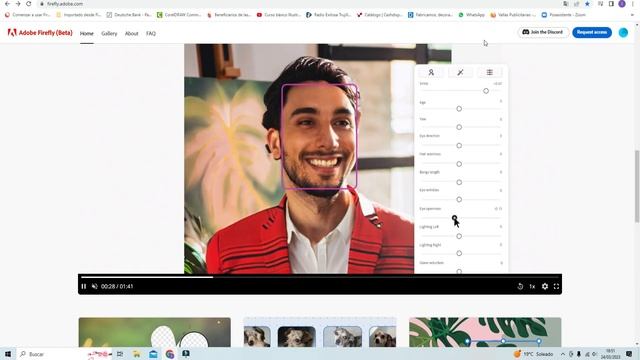Open the weather widget showing Soleado
640x360 pixels.
534,354
